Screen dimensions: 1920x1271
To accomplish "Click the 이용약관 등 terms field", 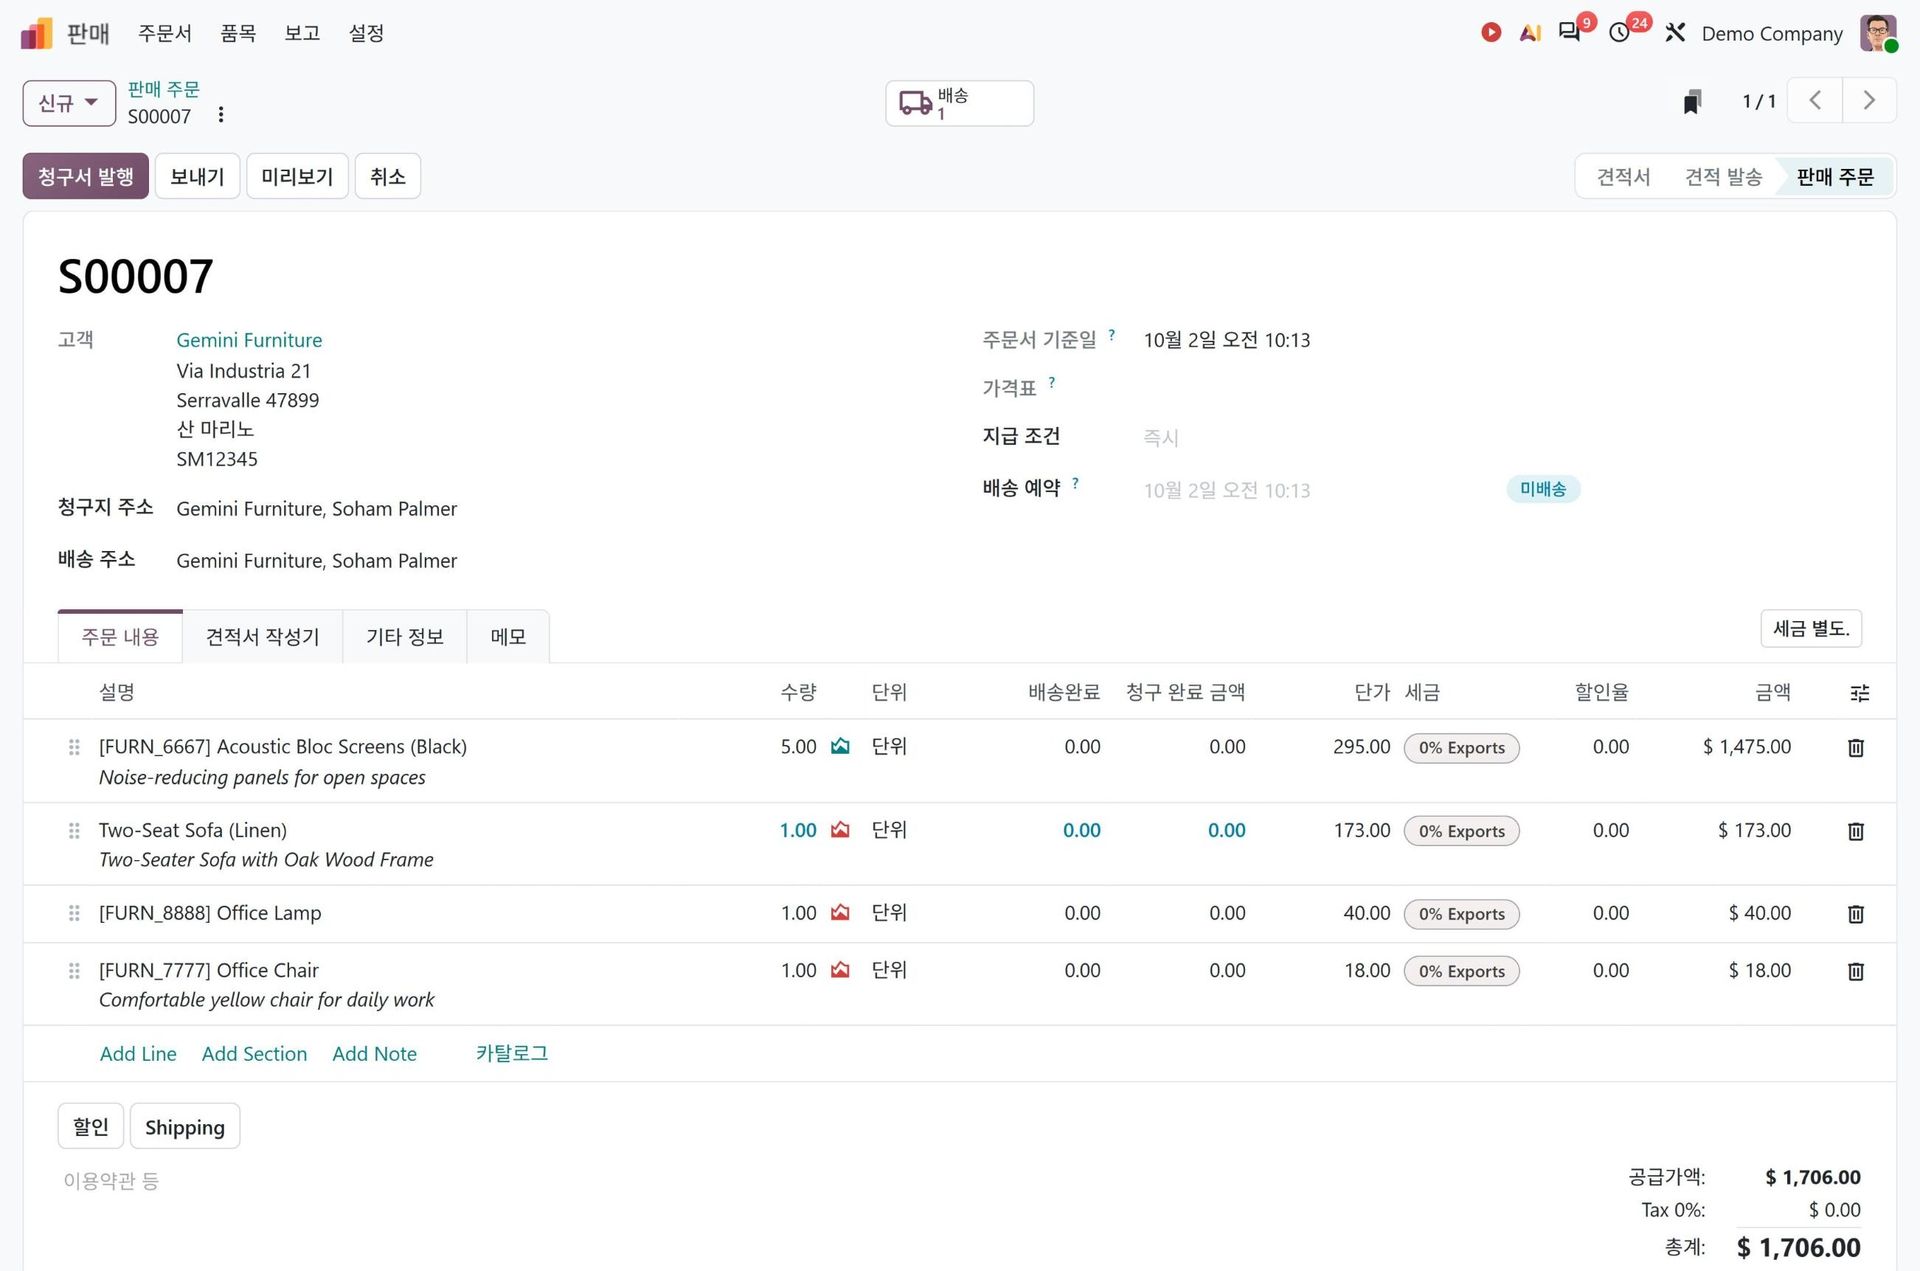I will pos(110,1180).
